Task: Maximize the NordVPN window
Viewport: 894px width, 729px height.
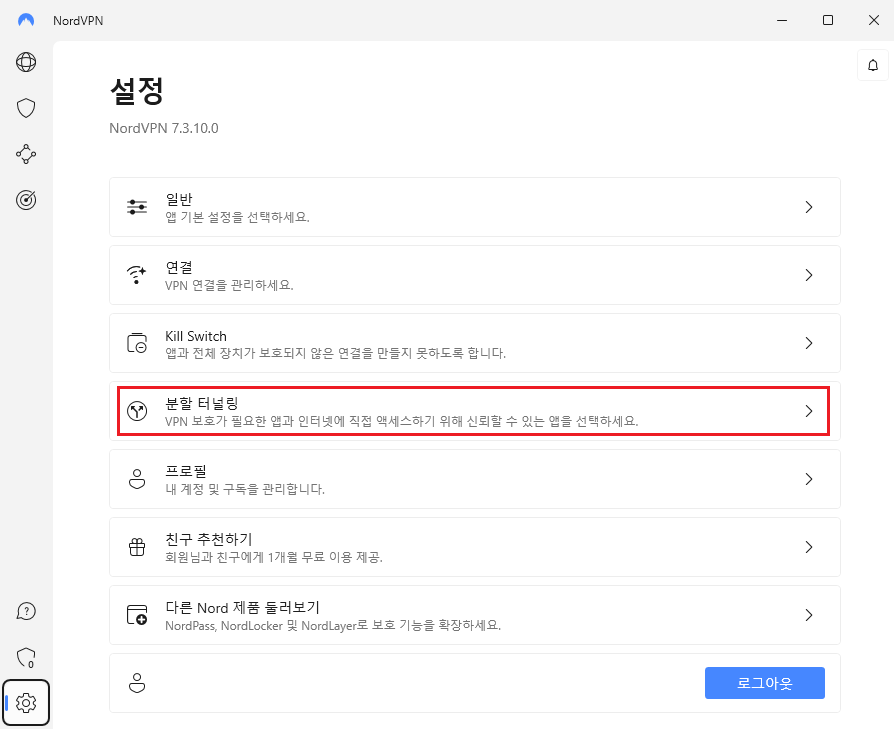Action: (828, 20)
